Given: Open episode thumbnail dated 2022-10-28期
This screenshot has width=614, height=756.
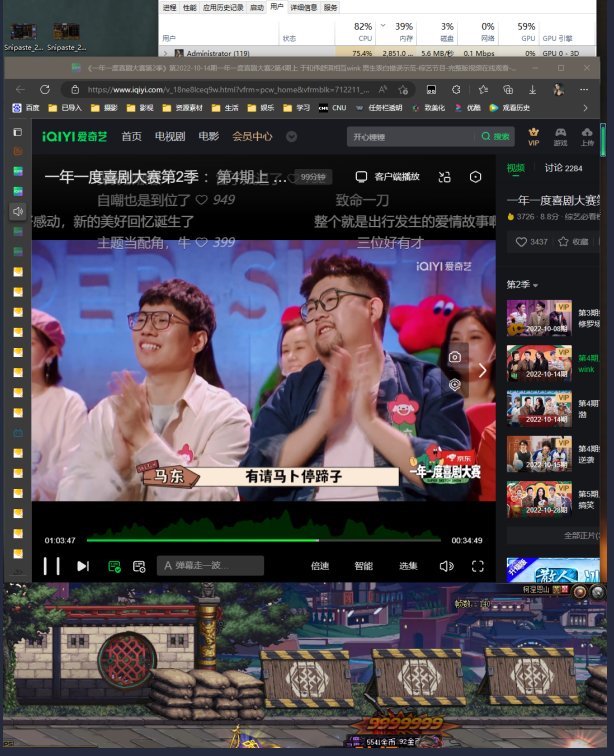Looking at the screenshot, I should [539, 500].
